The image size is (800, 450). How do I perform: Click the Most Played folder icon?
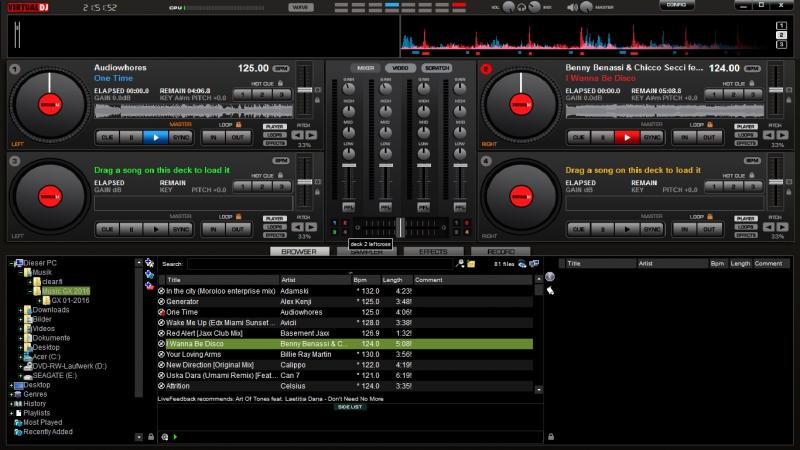[x=16, y=423]
